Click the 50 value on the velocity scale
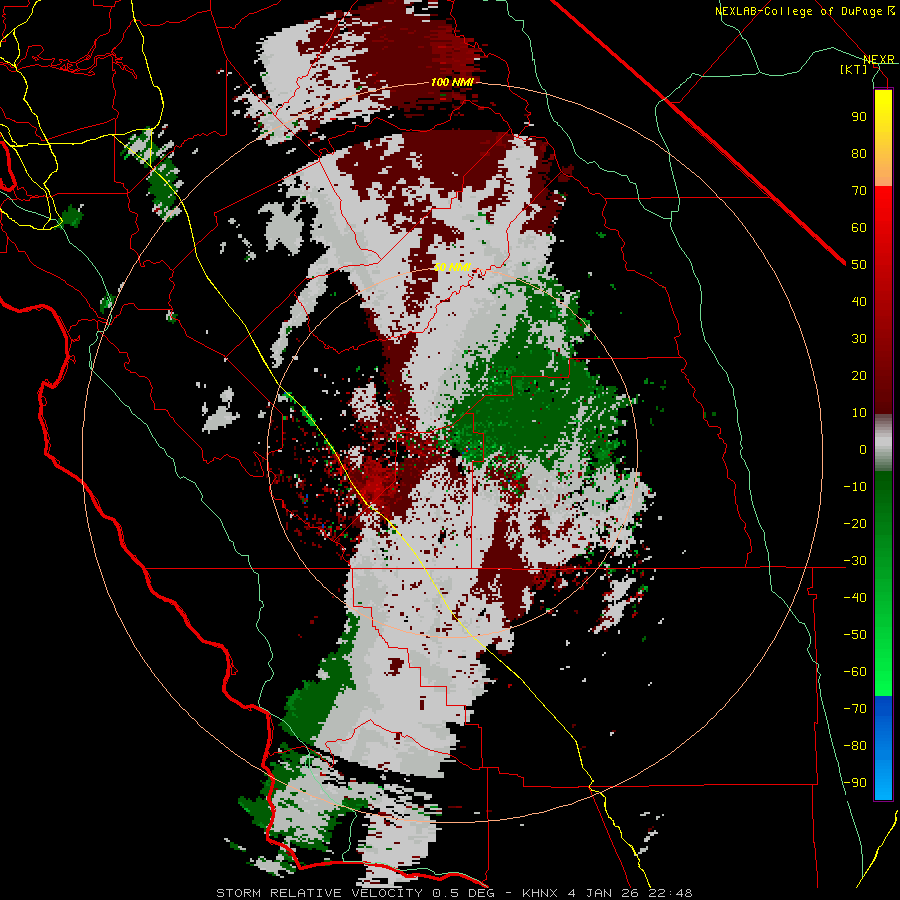The width and height of the screenshot is (900, 900). pyautogui.click(x=859, y=265)
